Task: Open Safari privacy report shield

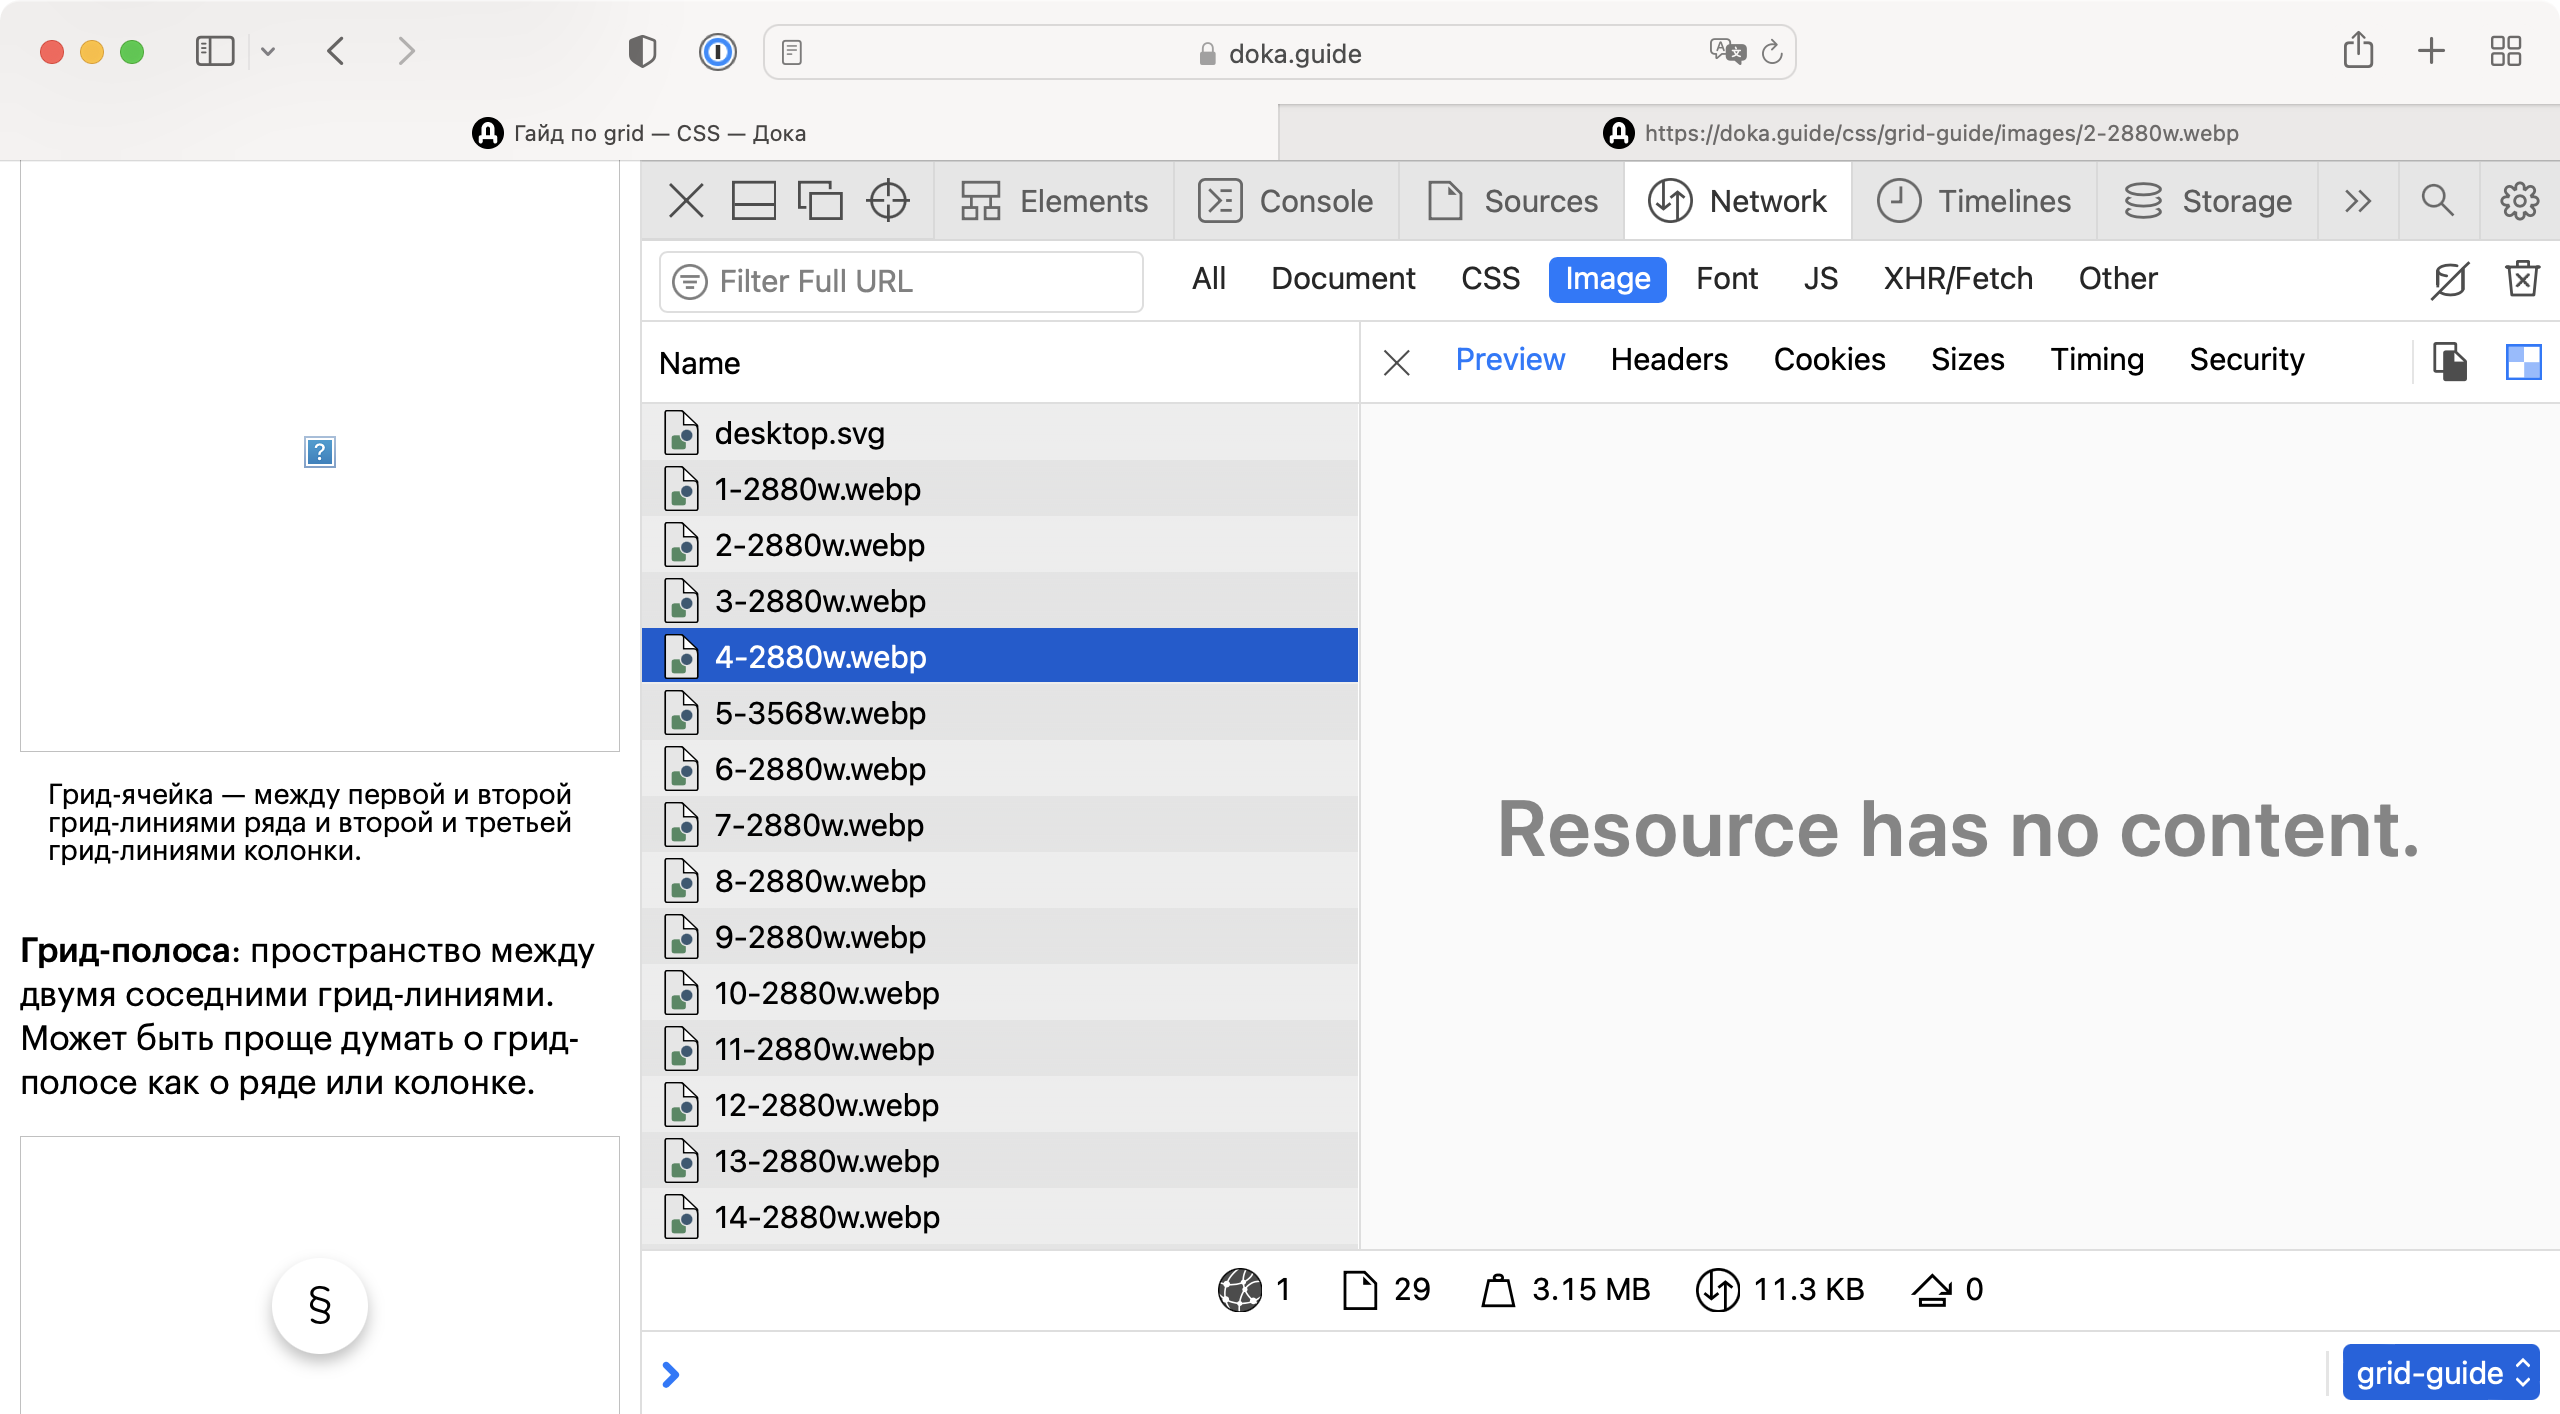Action: (643, 51)
